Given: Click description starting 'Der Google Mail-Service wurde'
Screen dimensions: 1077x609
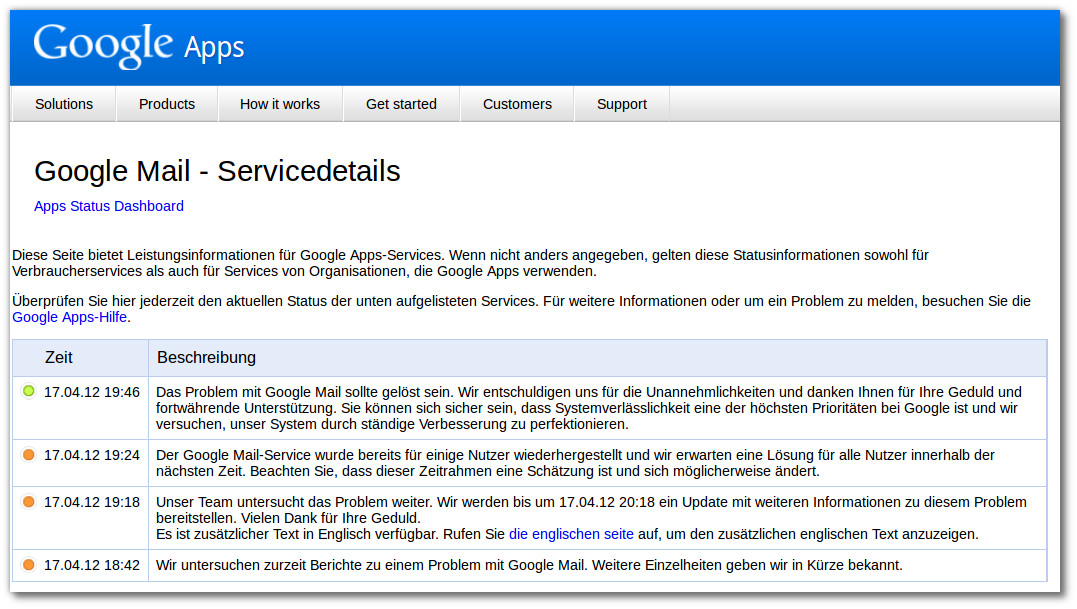Looking at the screenshot, I should 576,463.
